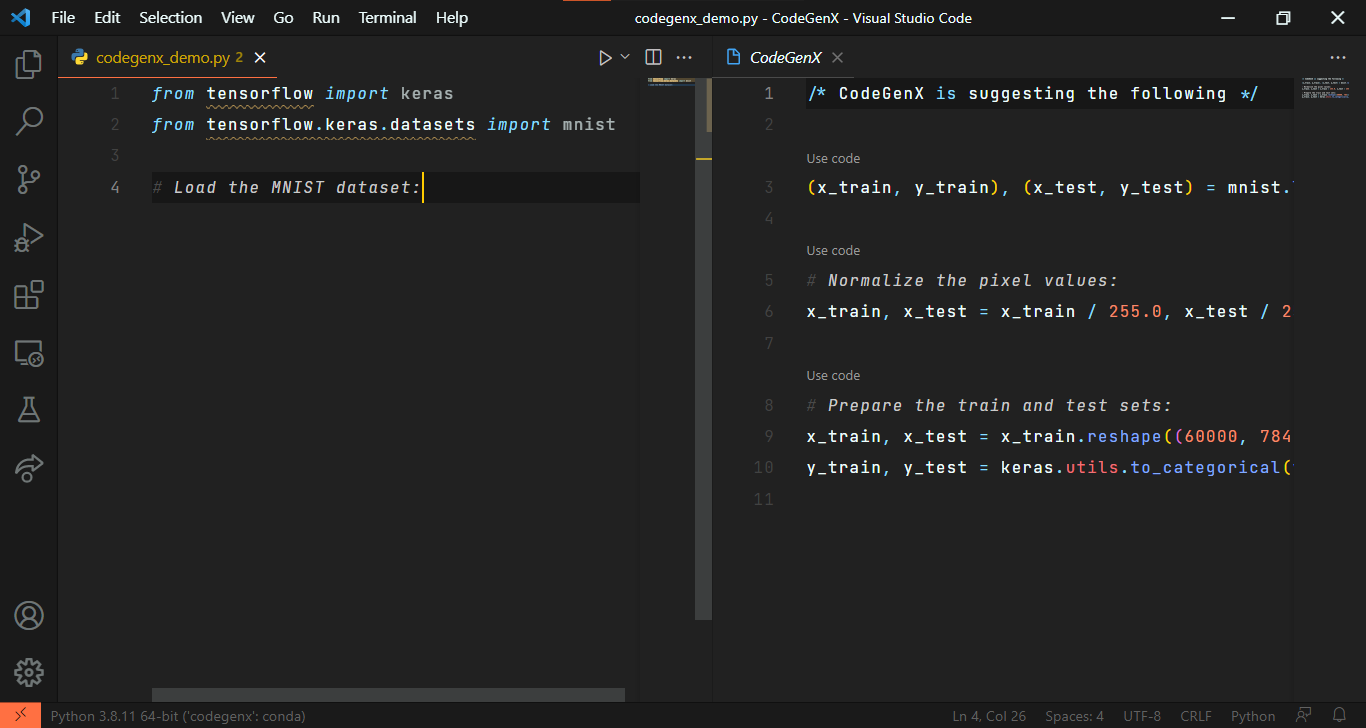The height and width of the screenshot is (728, 1366).
Task: Open the Accounts menu
Action: [28, 614]
